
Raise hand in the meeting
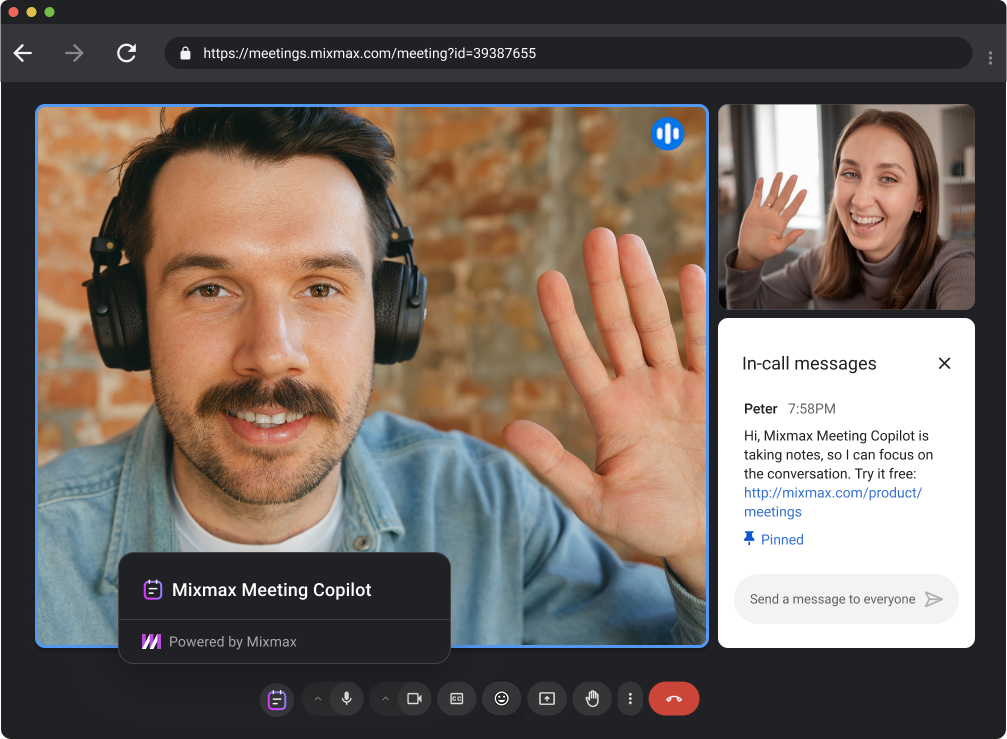click(x=592, y=699)
